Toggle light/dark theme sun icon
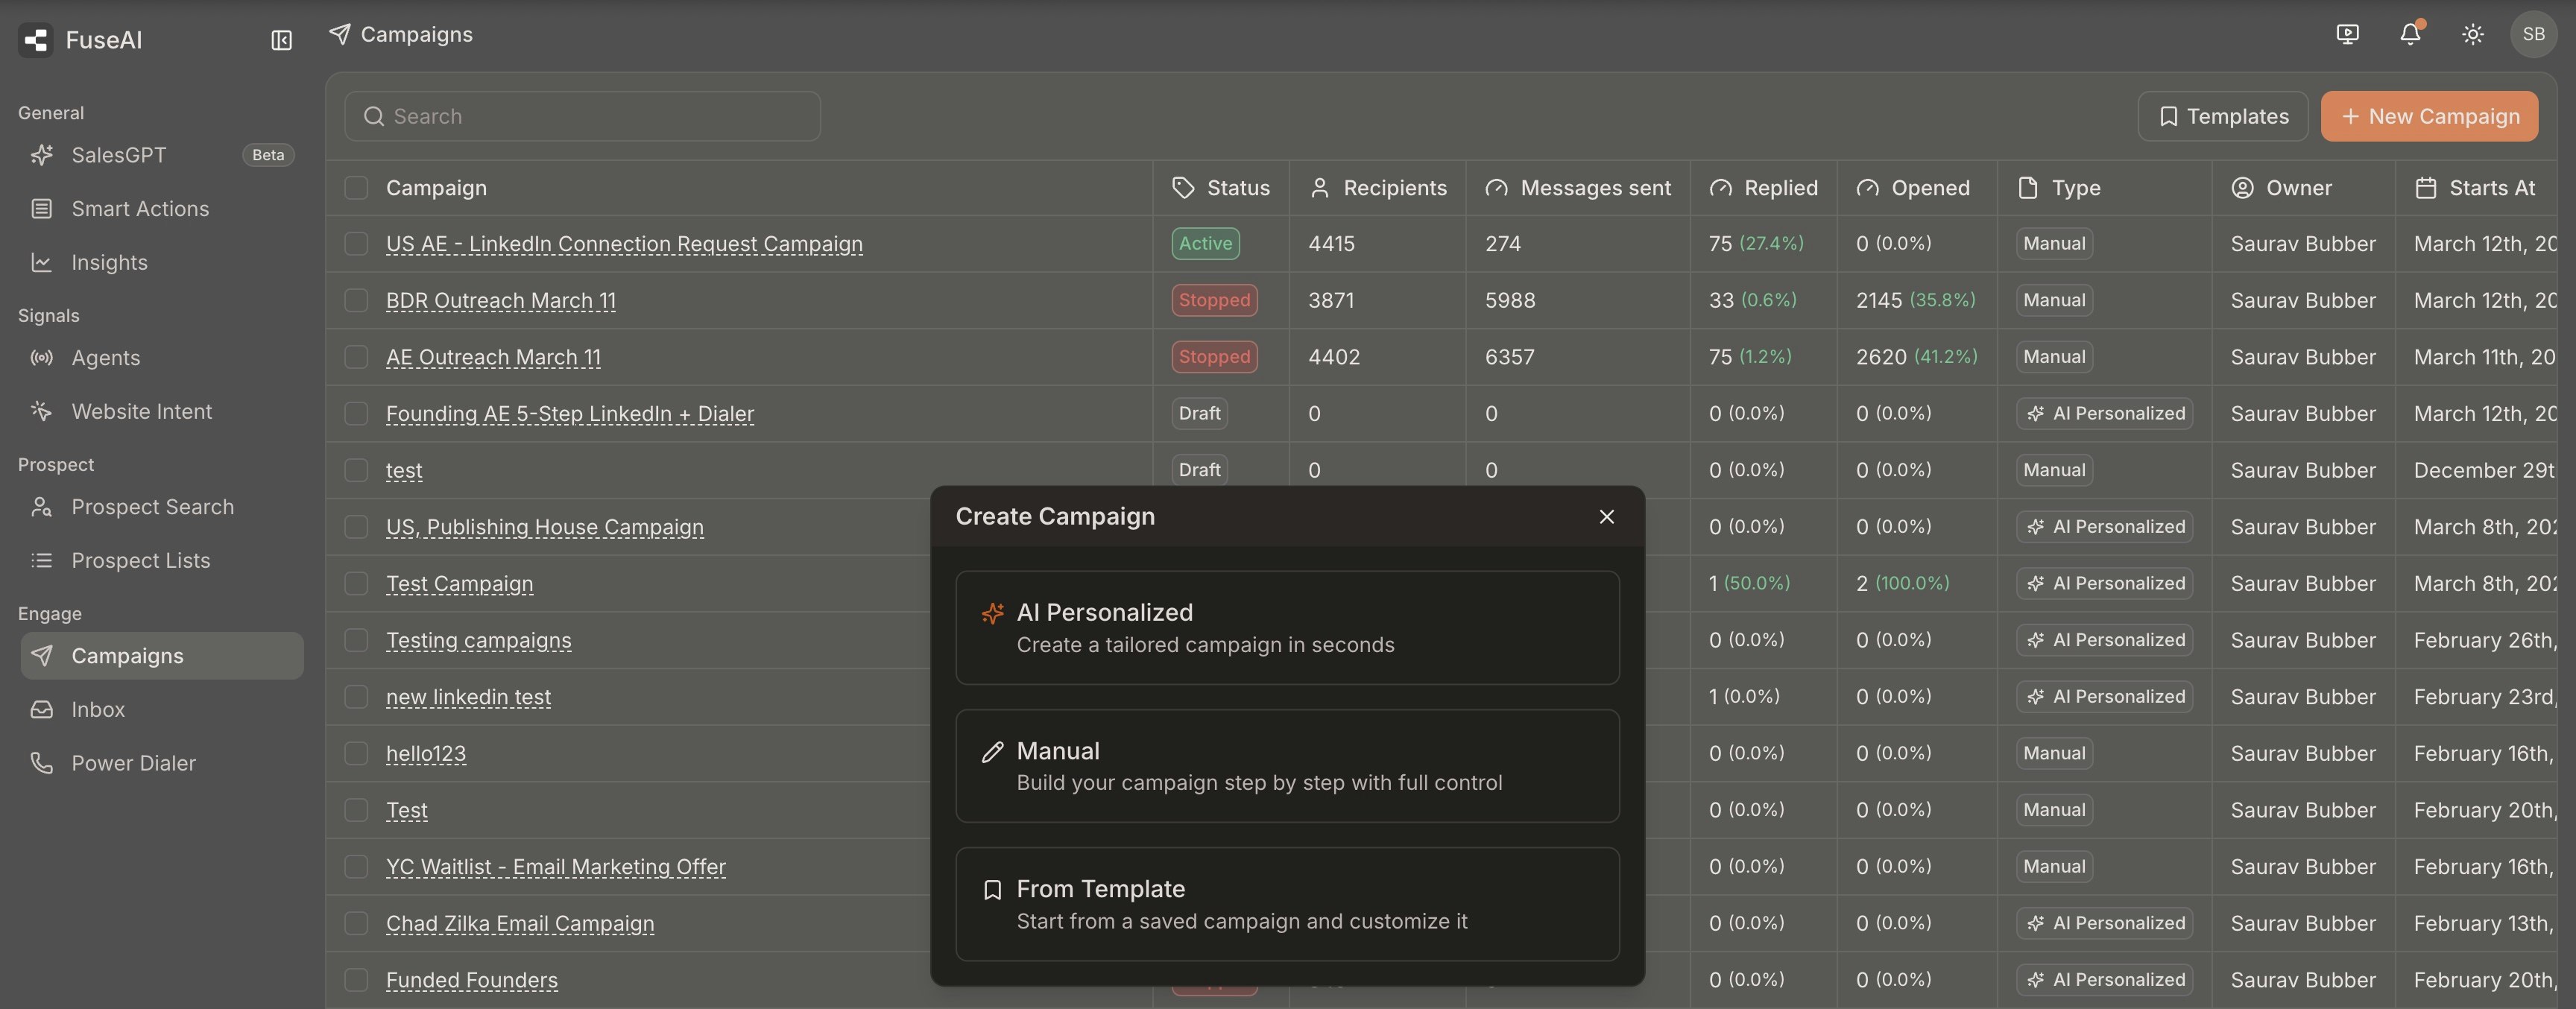Viewport: 2576px width, 1009px height. [x=2472, y=34]
